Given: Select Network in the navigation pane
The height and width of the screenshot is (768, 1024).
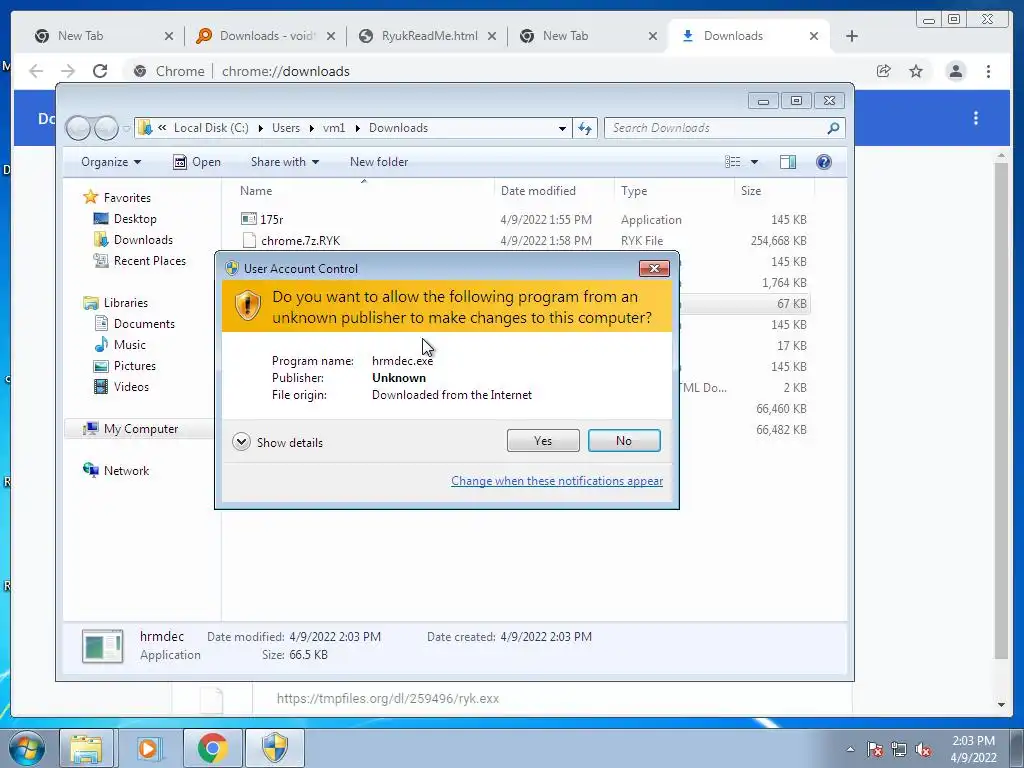Looking at the screenshot, I should pos(116,470).
